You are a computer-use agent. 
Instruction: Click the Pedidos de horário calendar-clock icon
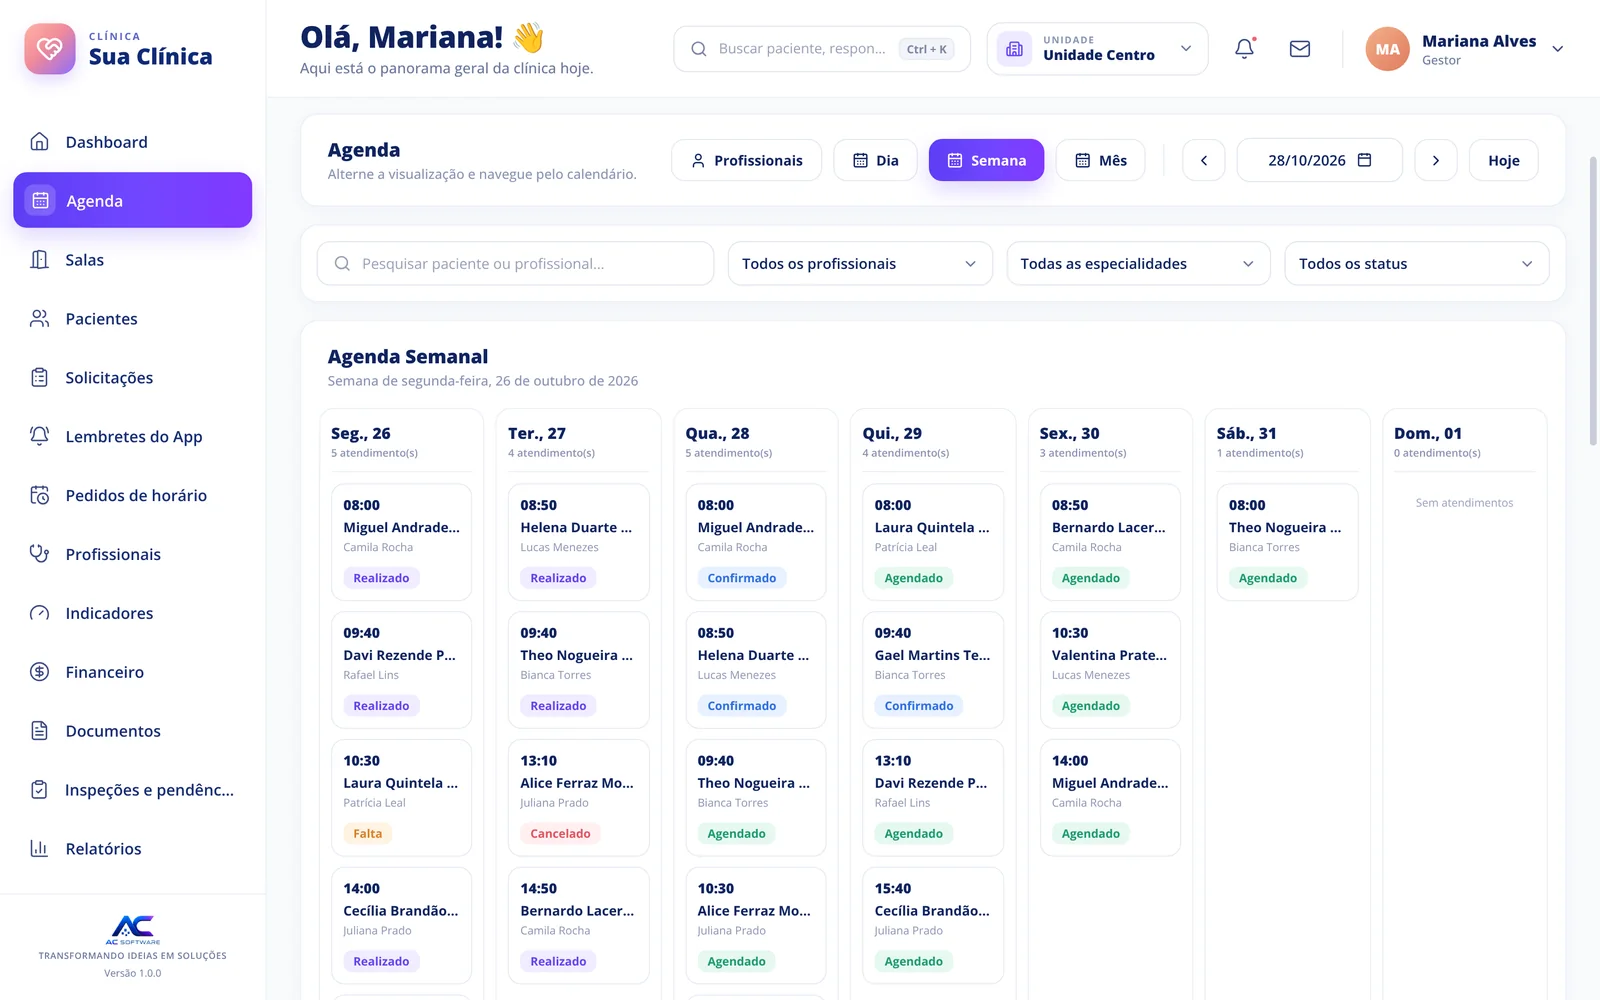[40, 495]
